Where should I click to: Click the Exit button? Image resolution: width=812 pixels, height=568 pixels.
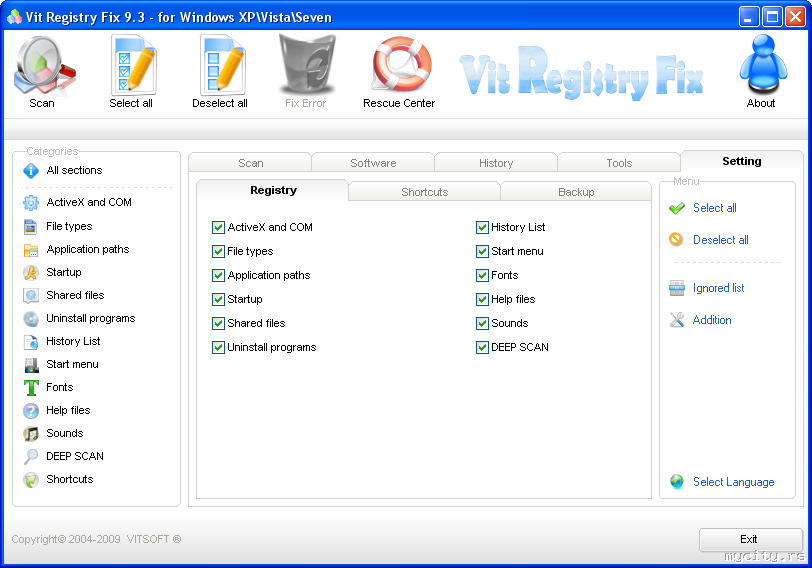(750, 540)
